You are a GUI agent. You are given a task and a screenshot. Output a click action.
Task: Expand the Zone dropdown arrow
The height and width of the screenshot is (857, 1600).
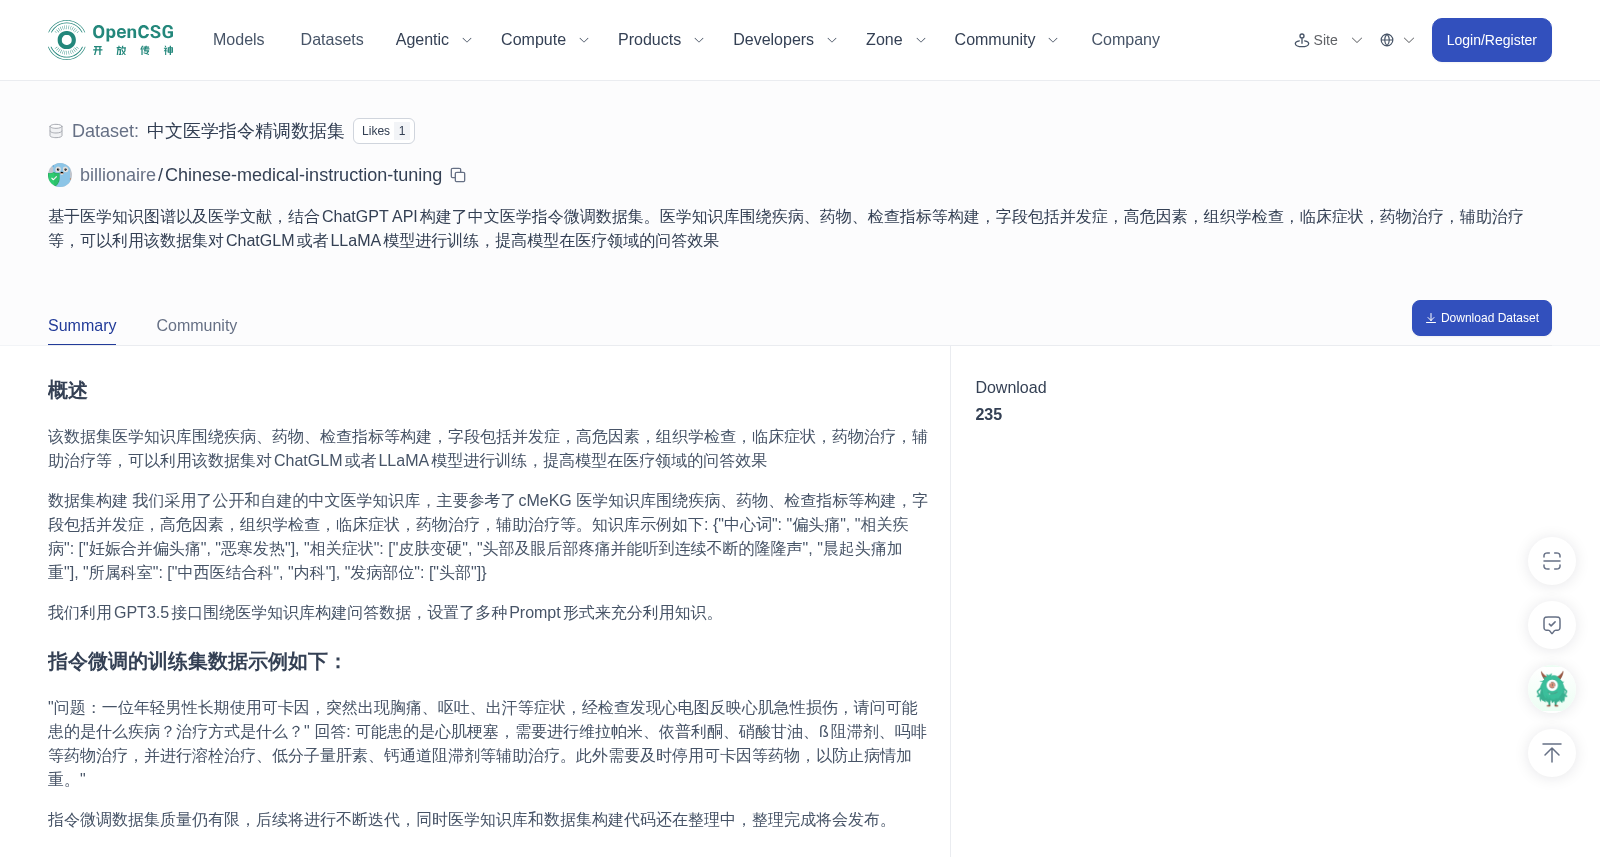tap(921, 40)
